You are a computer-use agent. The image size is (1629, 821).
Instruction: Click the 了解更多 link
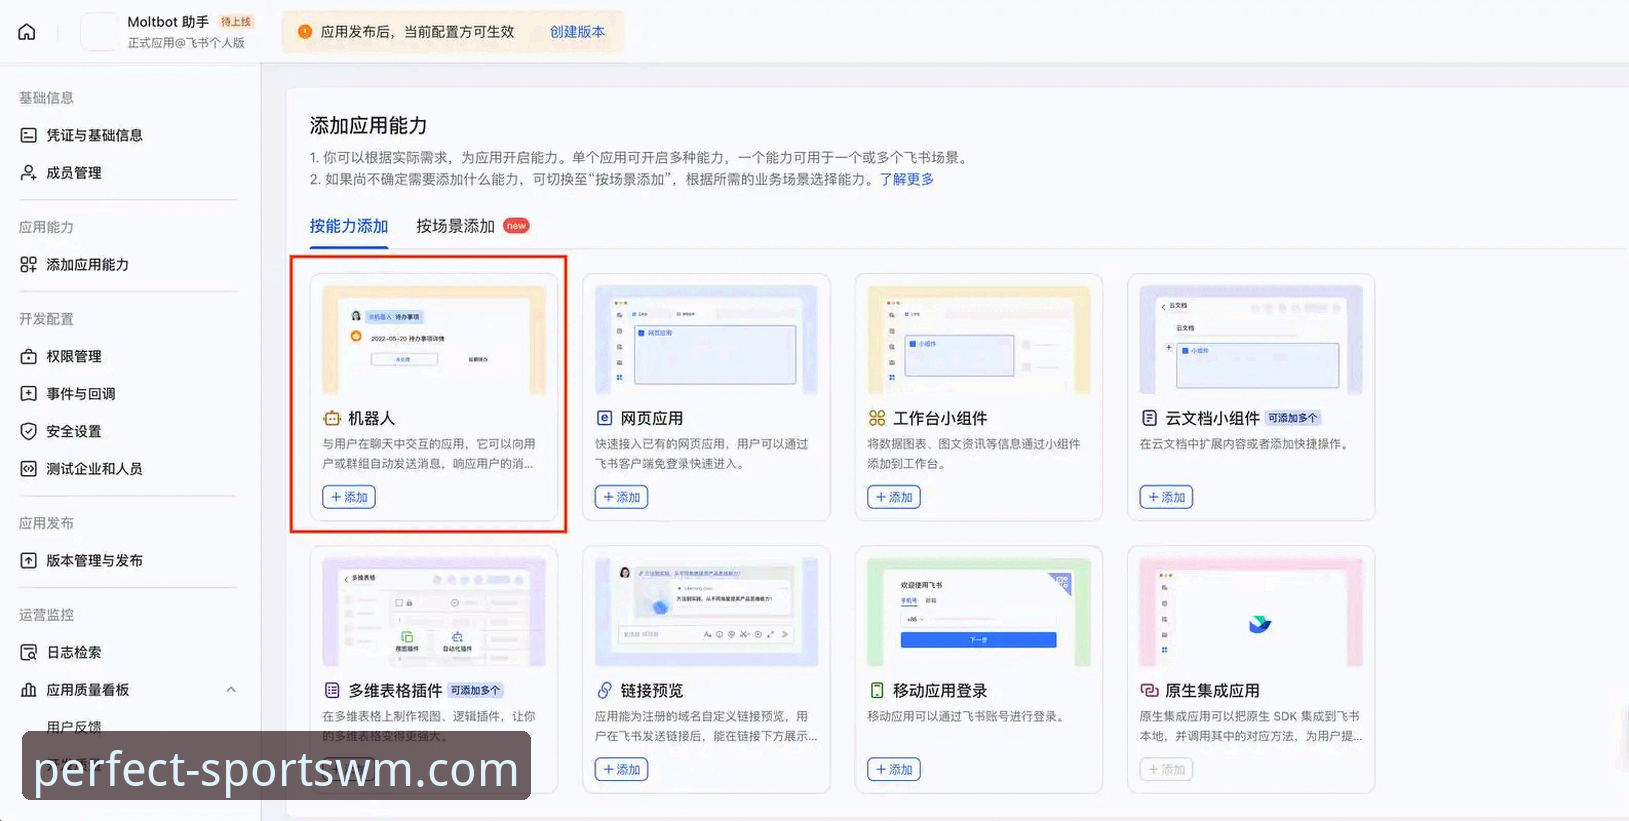pyautogui.click(x=907, y=179)
